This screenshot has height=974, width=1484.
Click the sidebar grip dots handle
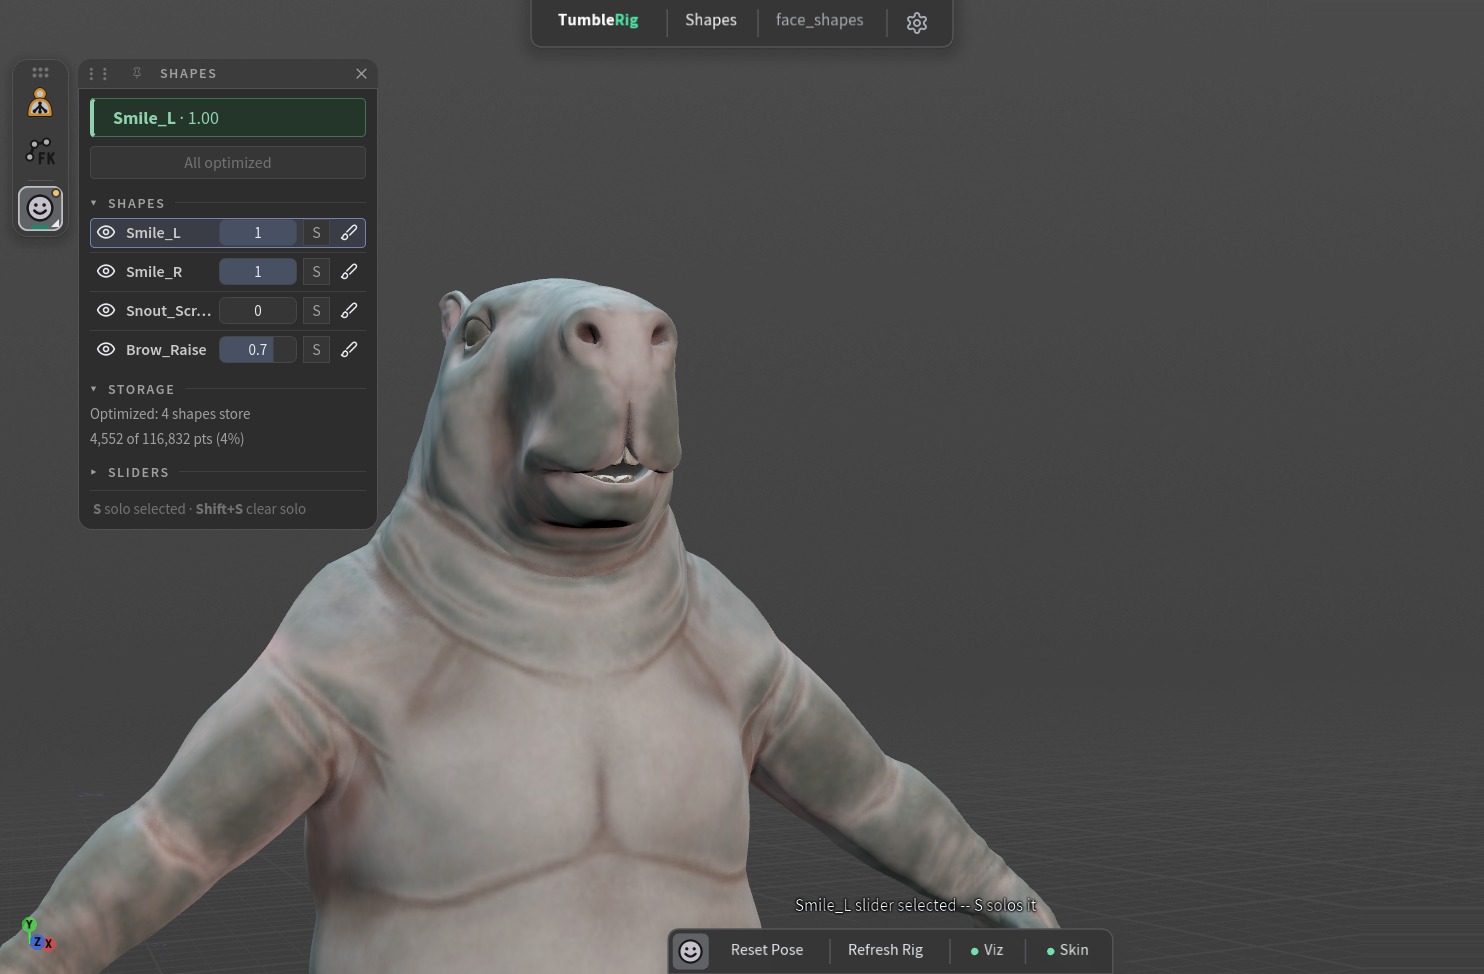click(x=40, y=73)
